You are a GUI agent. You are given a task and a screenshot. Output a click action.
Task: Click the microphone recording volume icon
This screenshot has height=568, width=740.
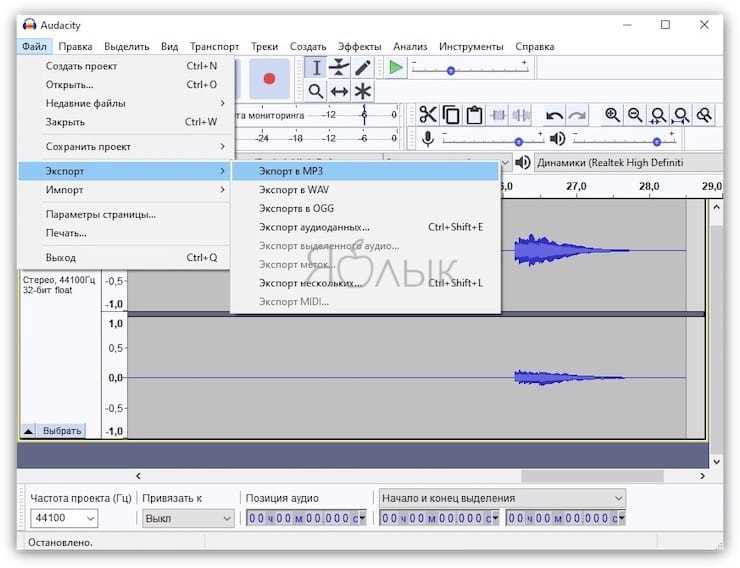(428, 139)
